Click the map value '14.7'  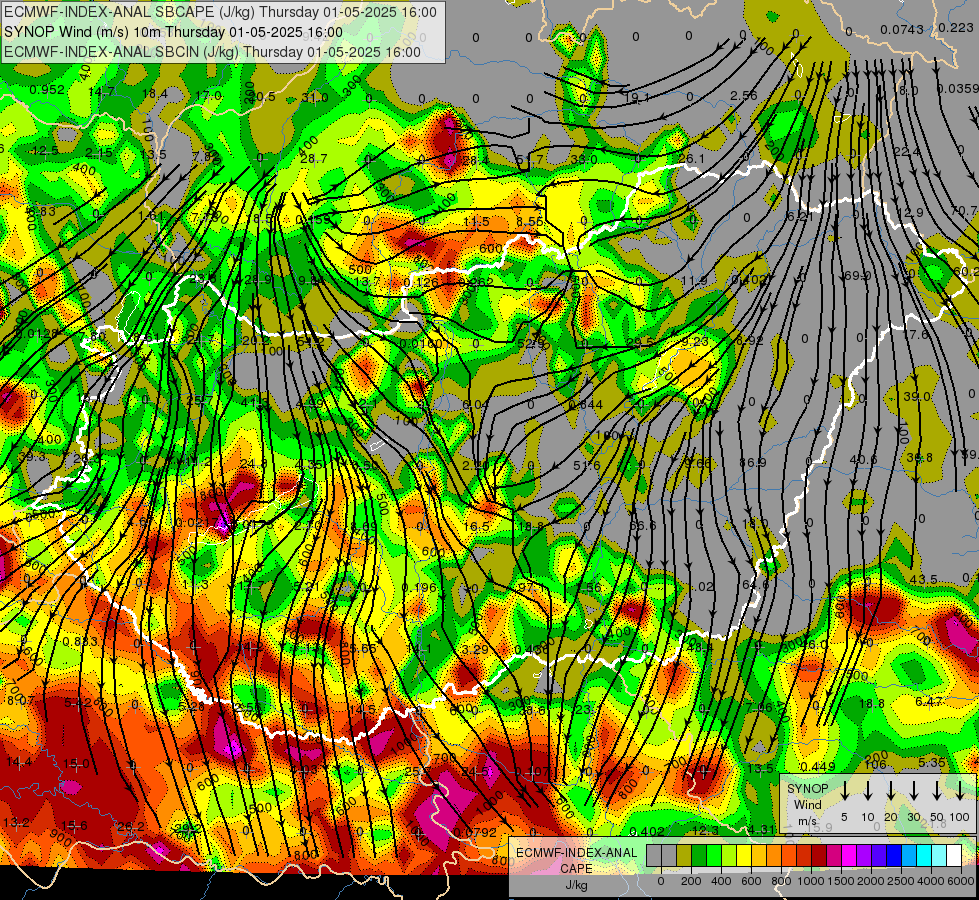point(101,92)
